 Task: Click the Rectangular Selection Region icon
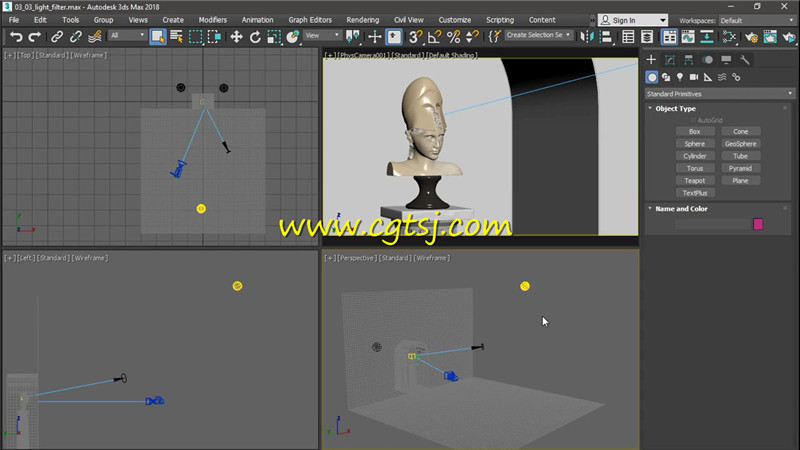pyautogui.click(x=195, y=37)
